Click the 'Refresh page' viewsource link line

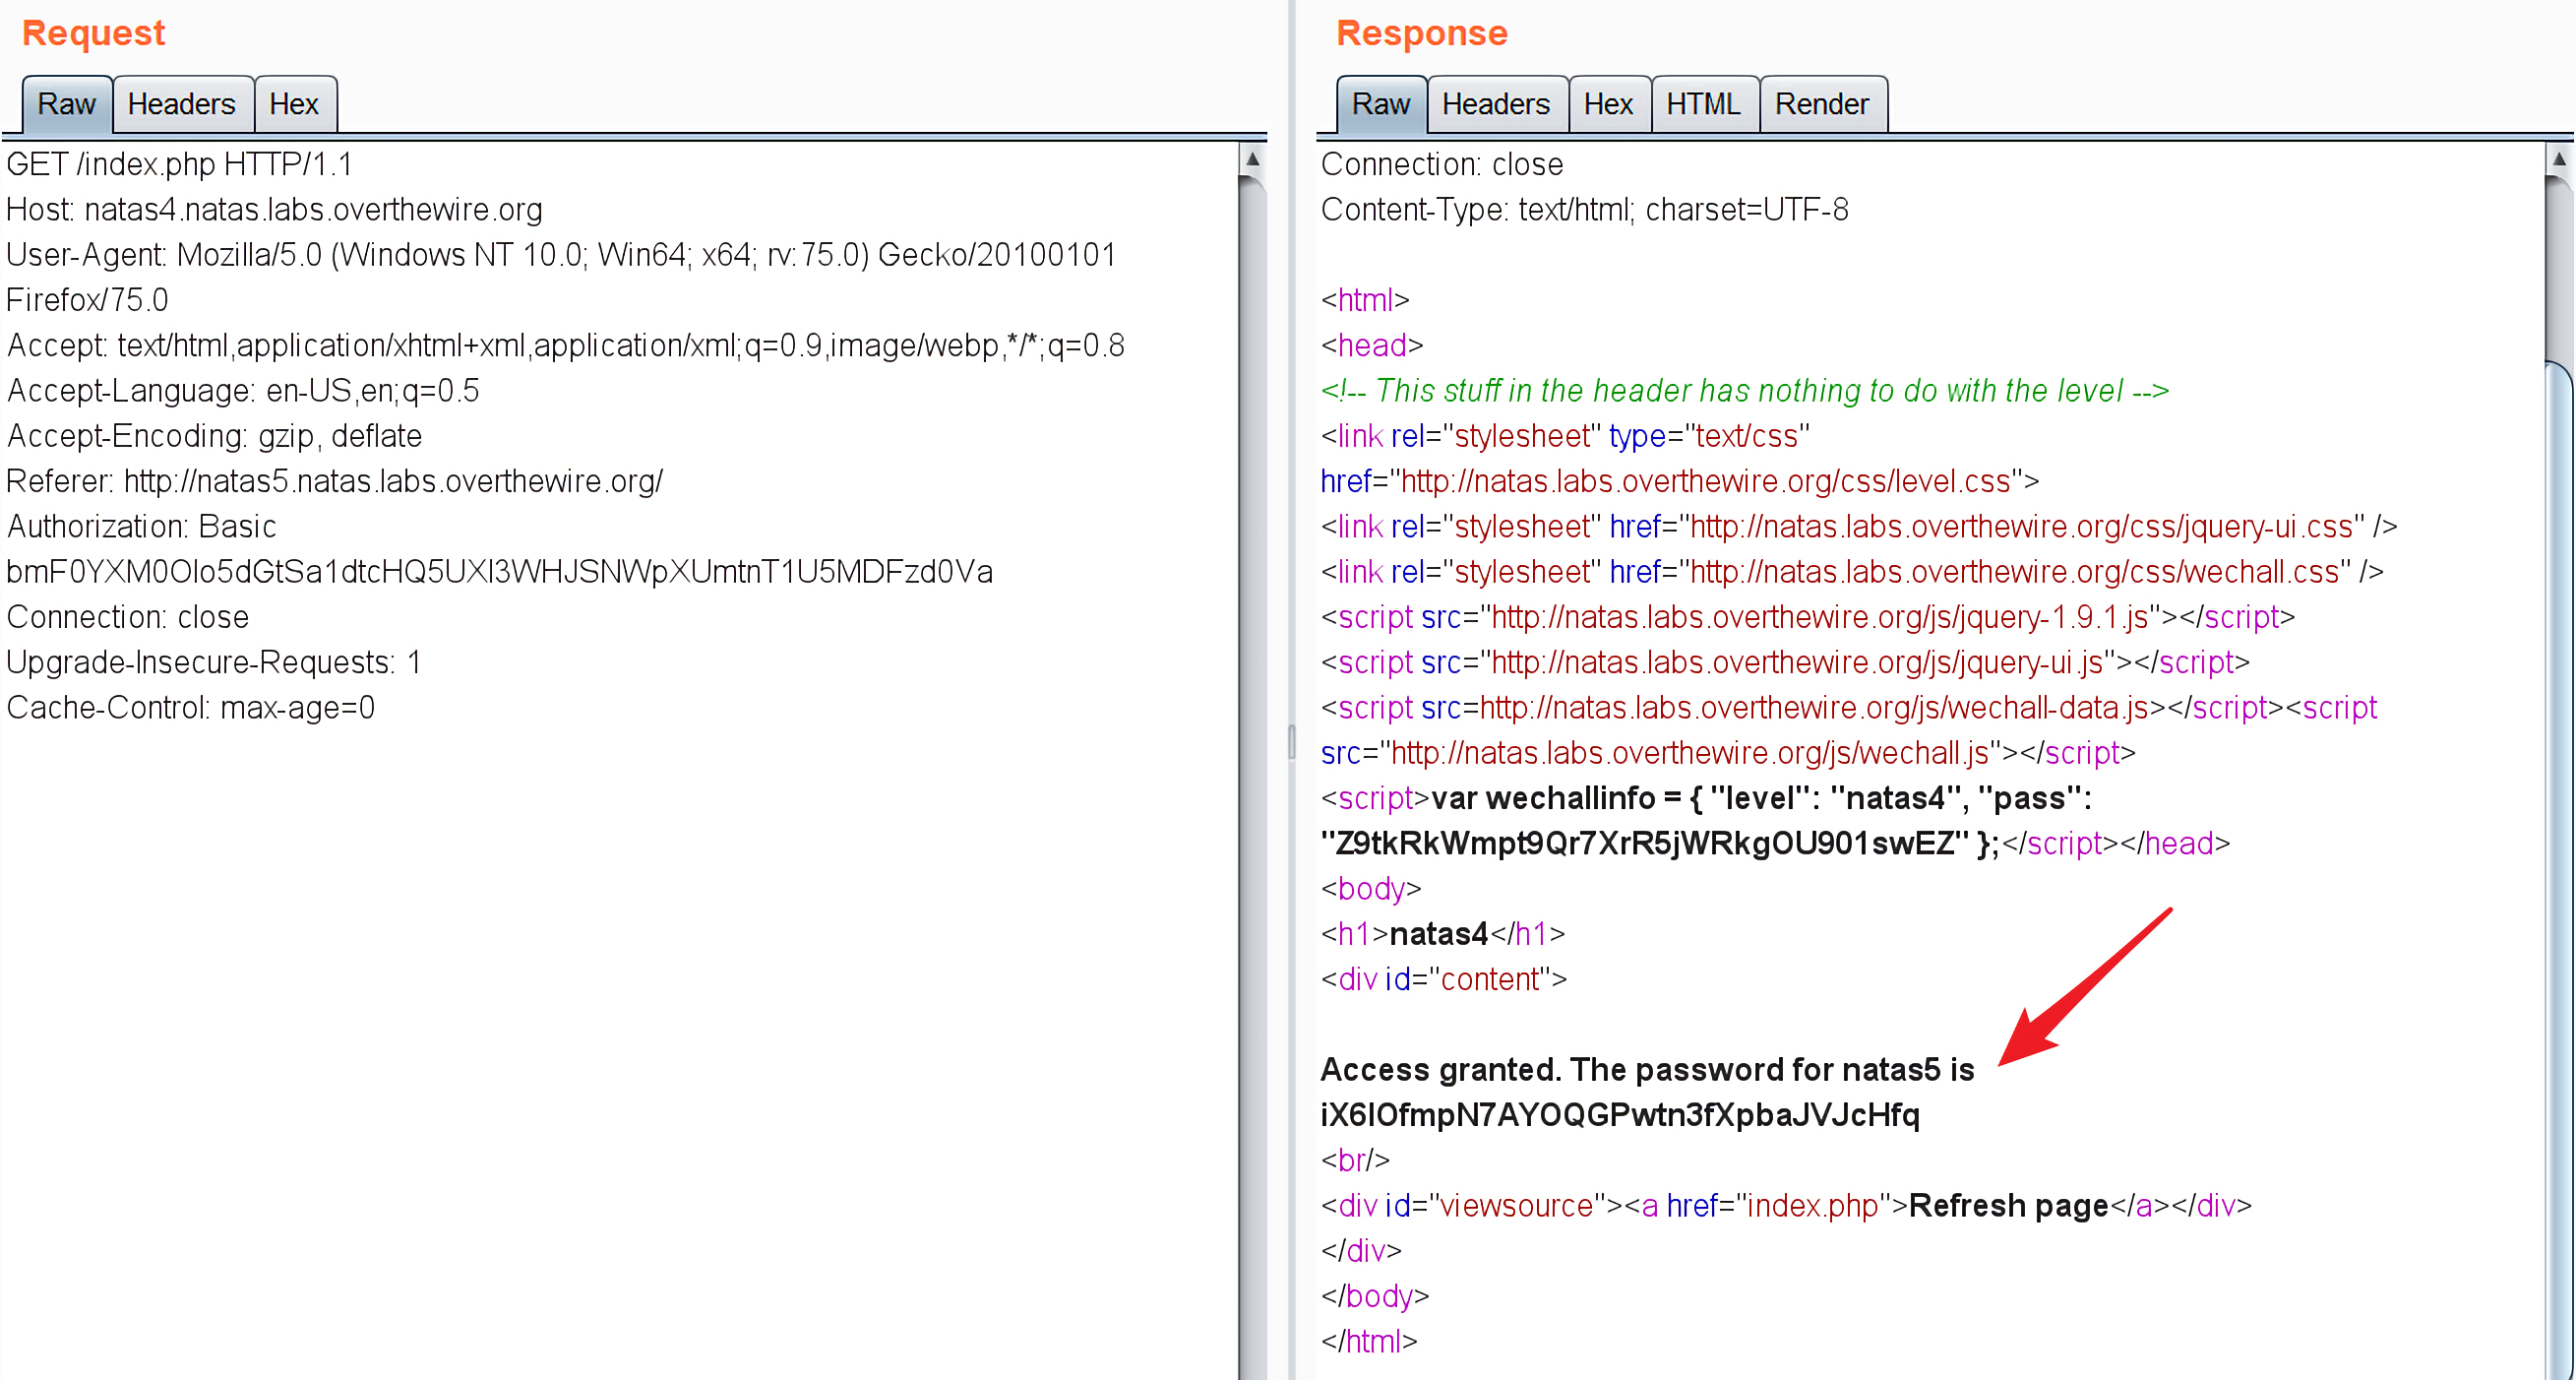pos(1786,1205)
